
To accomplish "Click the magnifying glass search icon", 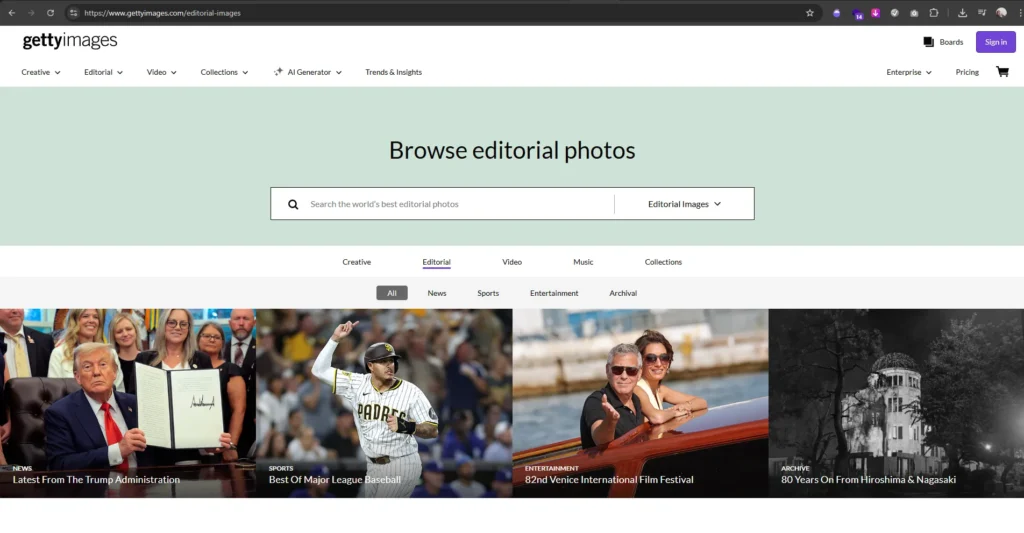I will pos(293,204).
